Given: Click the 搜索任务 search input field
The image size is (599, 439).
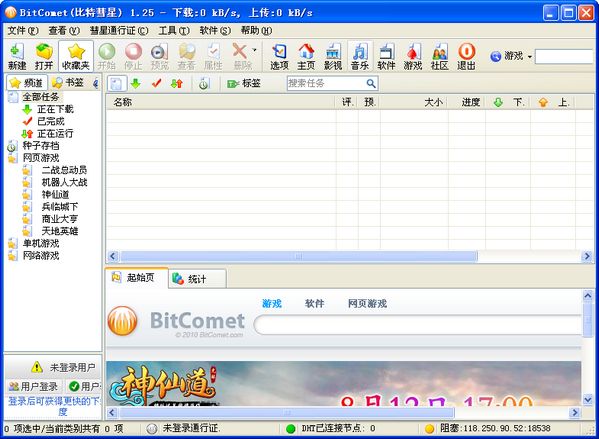Looking at the screenshot, I should 327,83.
